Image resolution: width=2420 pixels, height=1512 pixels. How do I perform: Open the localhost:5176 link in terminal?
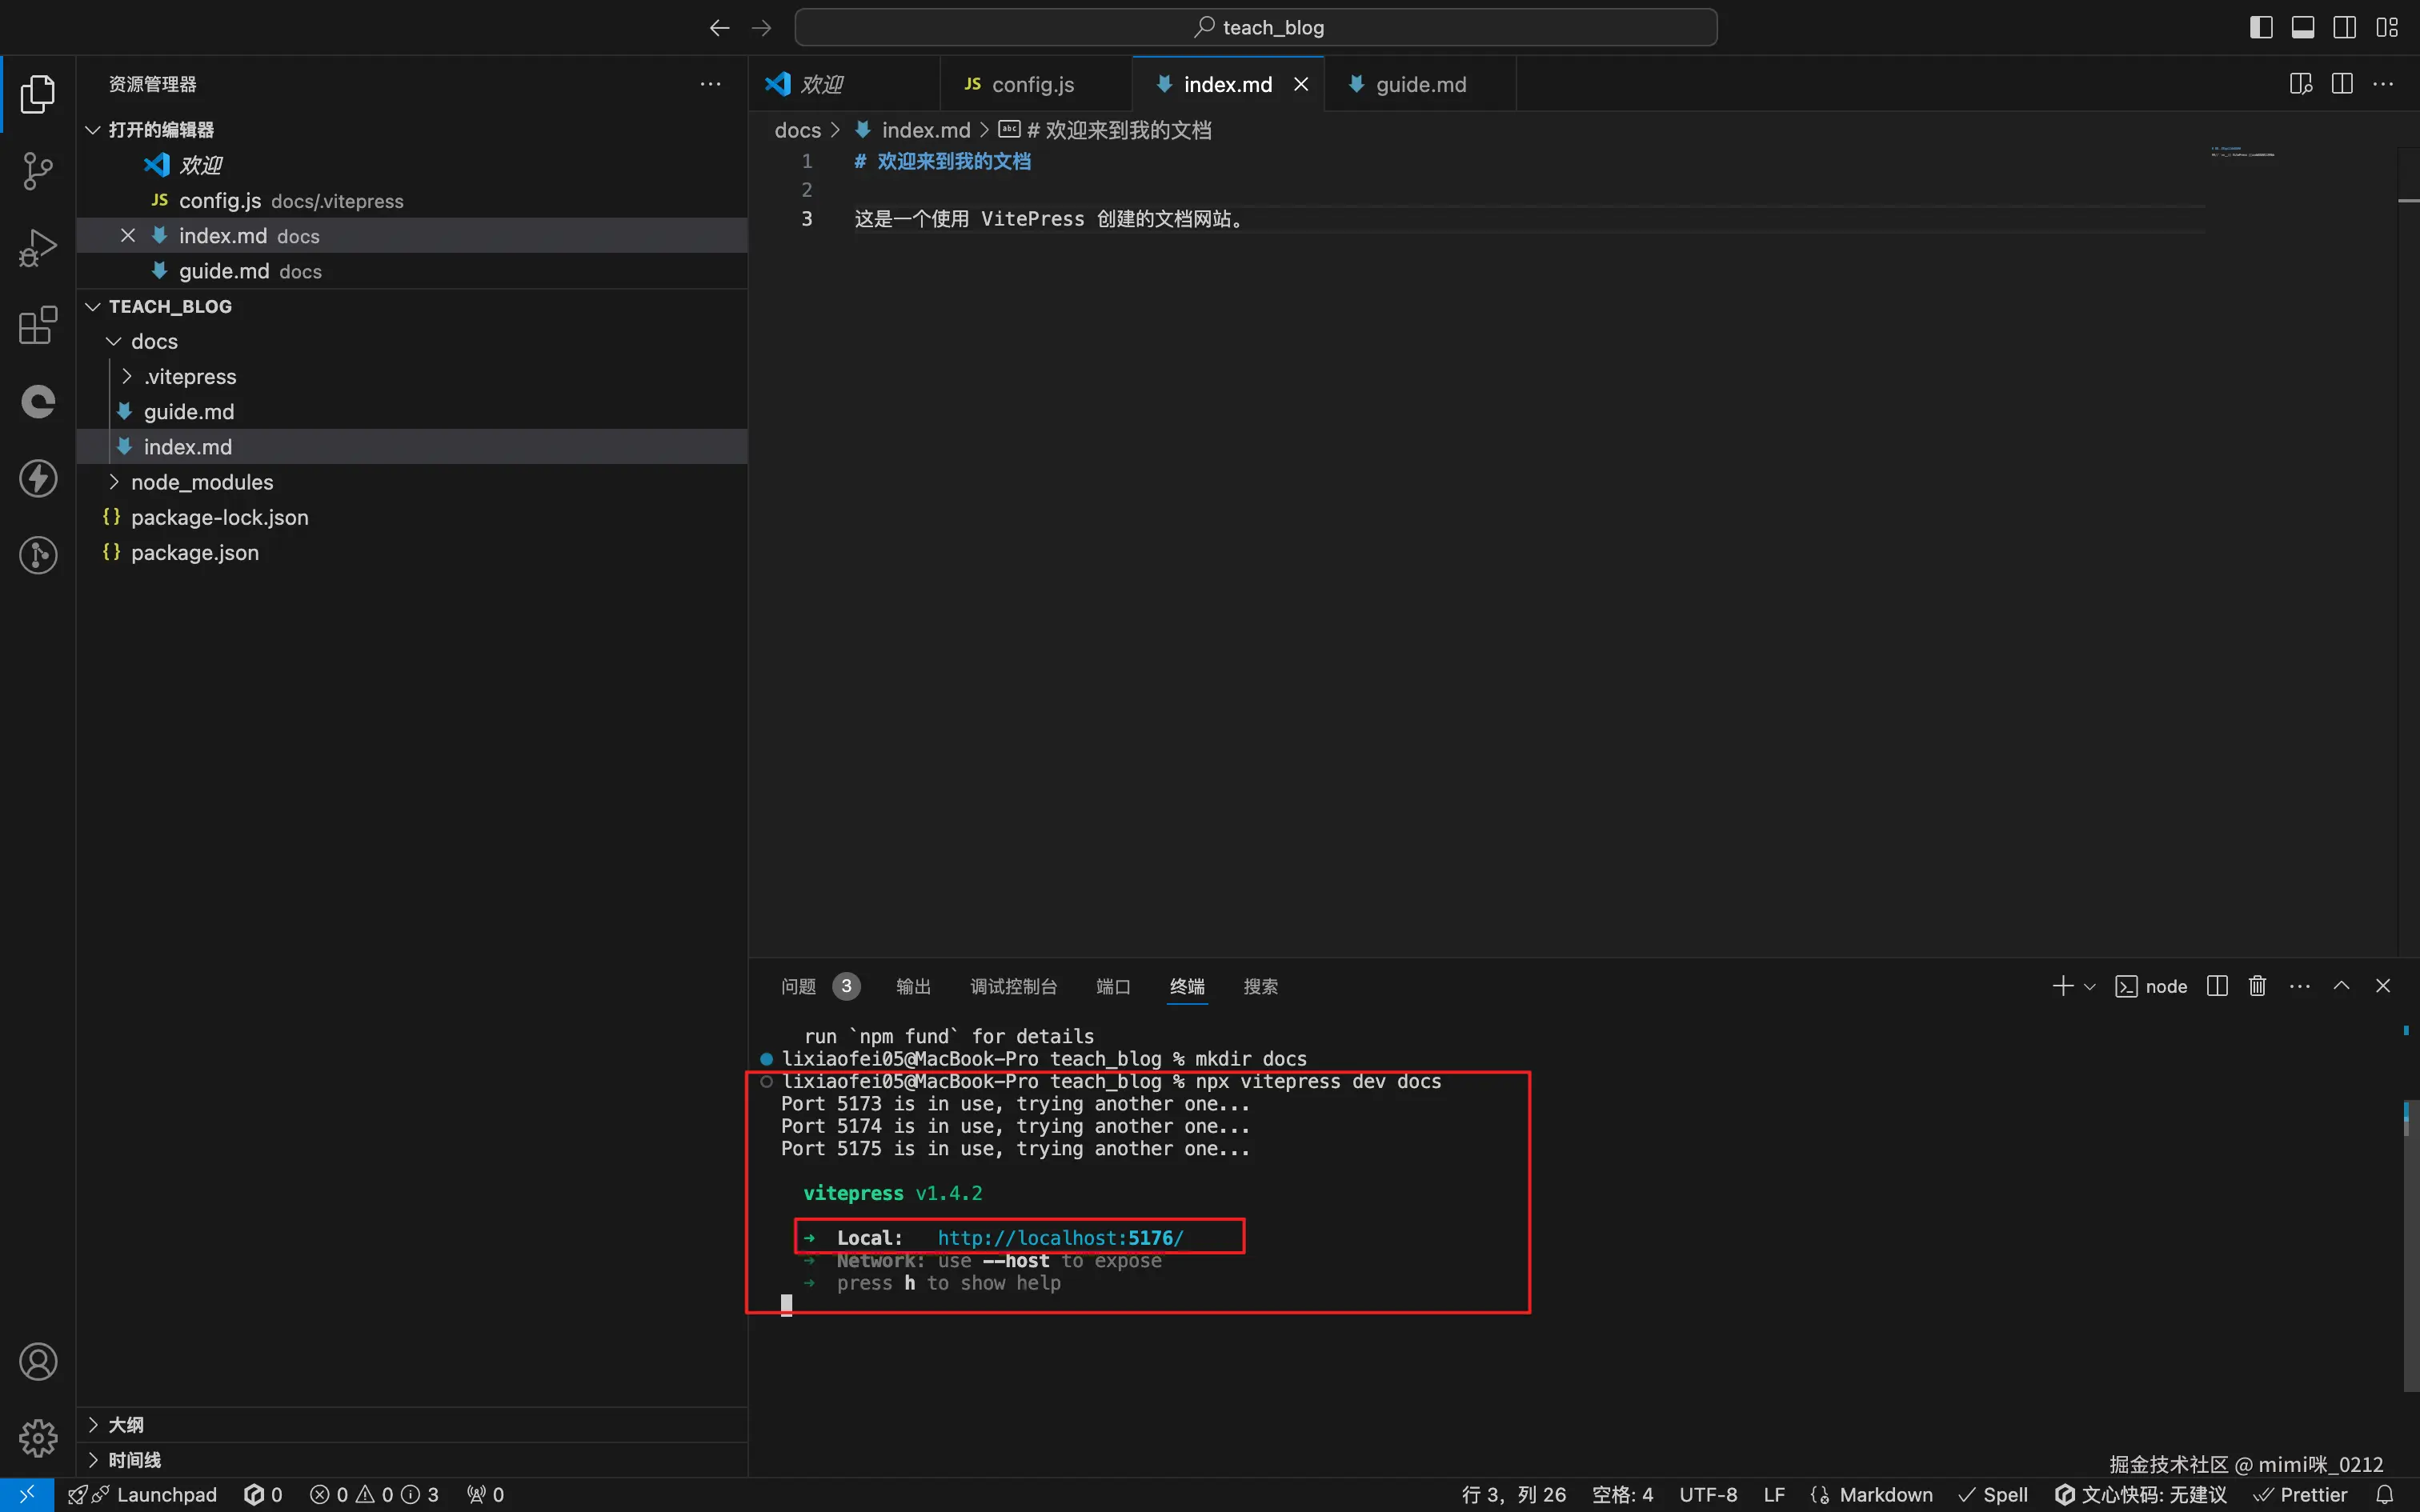(x=1060, y=1238)
